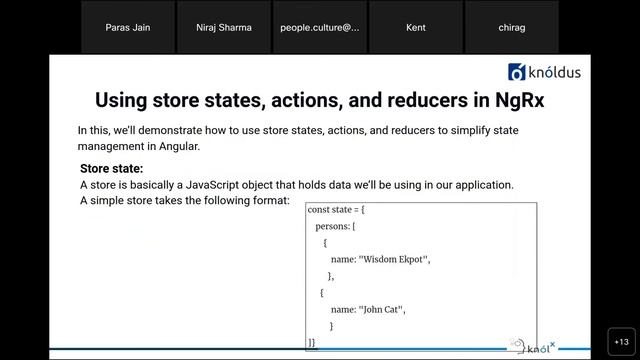Viewport: 640px width, 360px height.
Task: Select Kent participant tile
Action: 416,27
